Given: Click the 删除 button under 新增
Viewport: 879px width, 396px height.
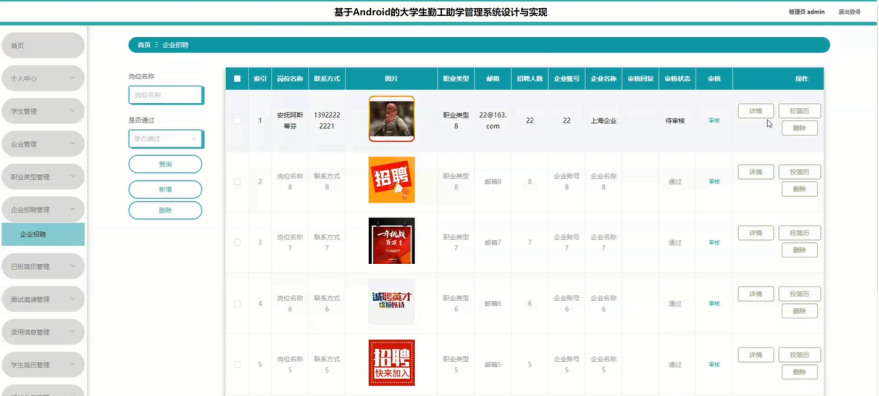Looking at the screenshot, I should pos(165,210).
